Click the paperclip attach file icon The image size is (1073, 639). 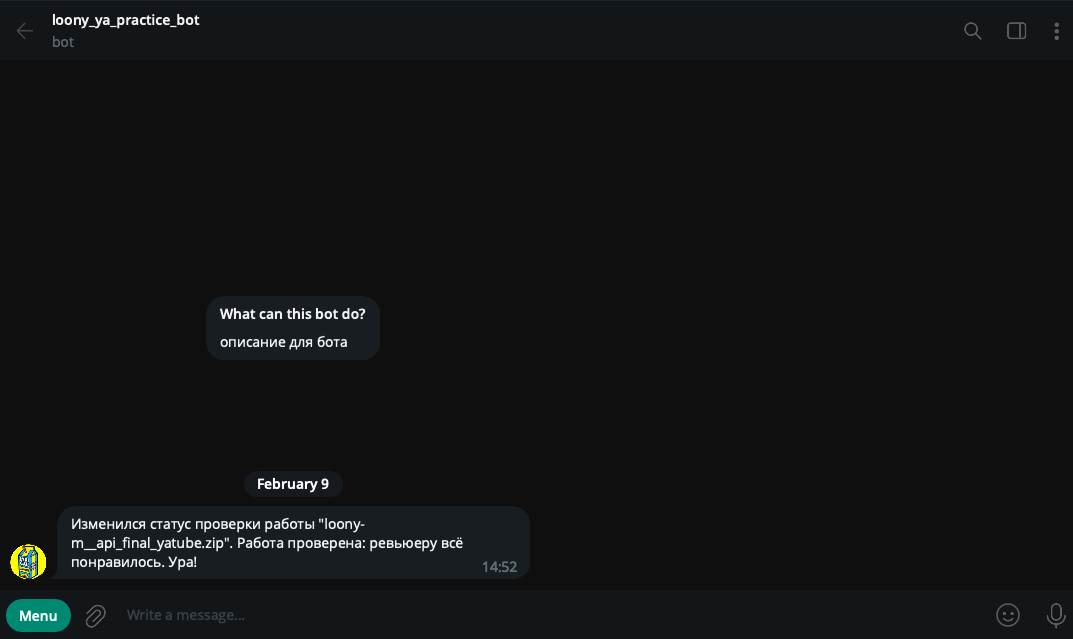(x=95, y=616)
